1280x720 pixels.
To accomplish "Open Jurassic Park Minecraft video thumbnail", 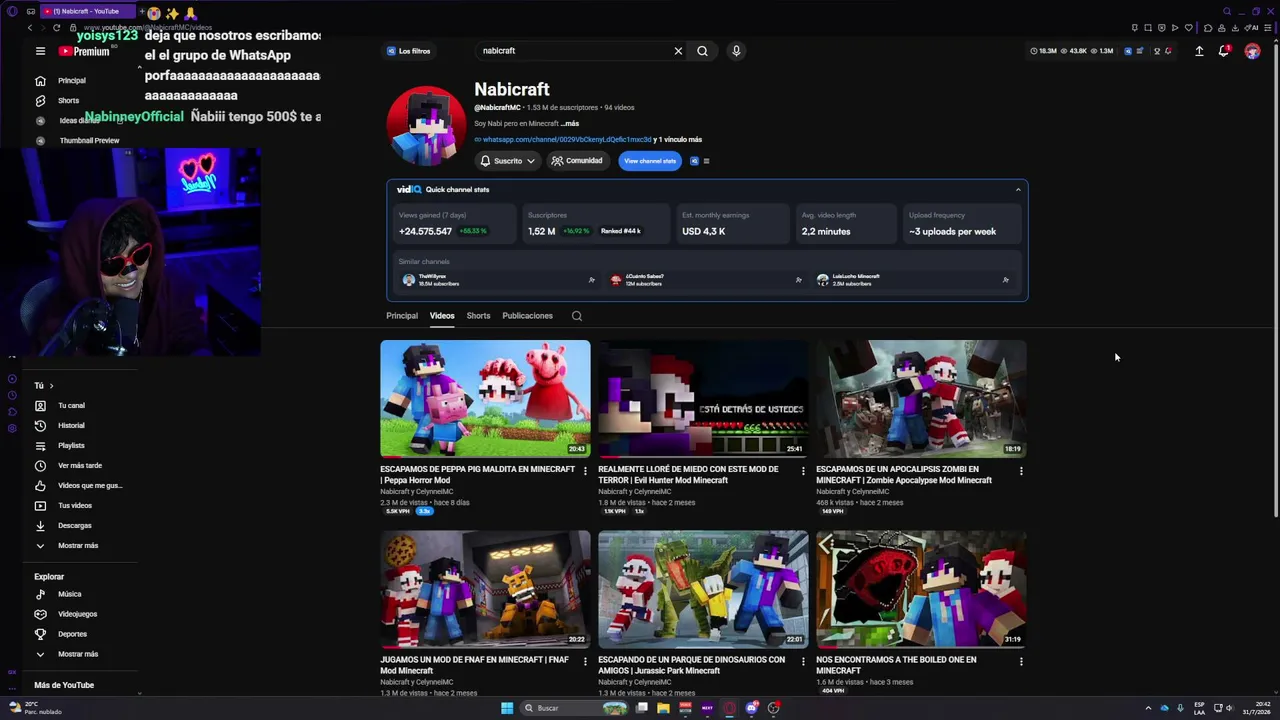I will [x=703, y=589].
